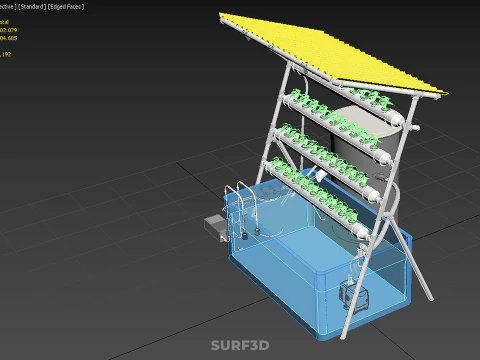The height and width of the screenshot is (360, 480).
Task: Open the [Edged Faces] viewport display menu
Action: (x=66, y=7)
